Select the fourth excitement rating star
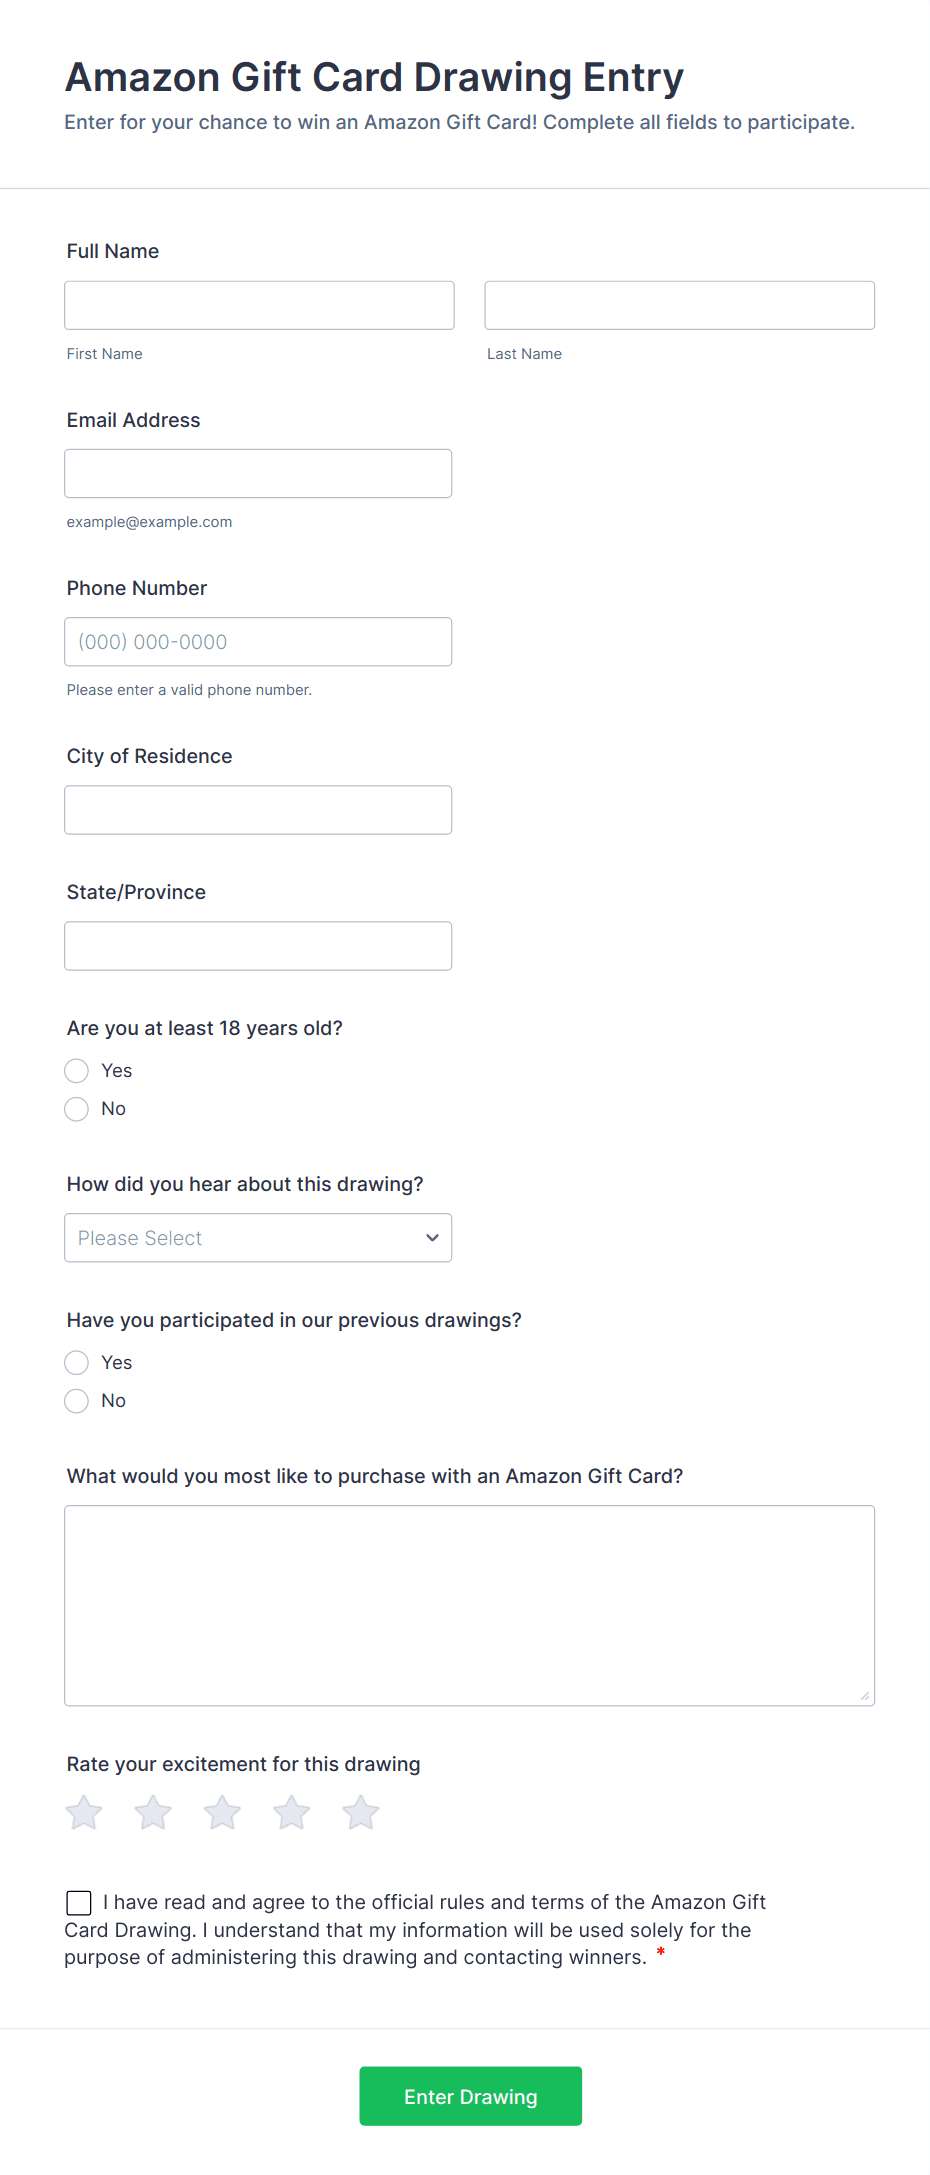Viewport: 930px width, 2175px height. coord(291,1811)
